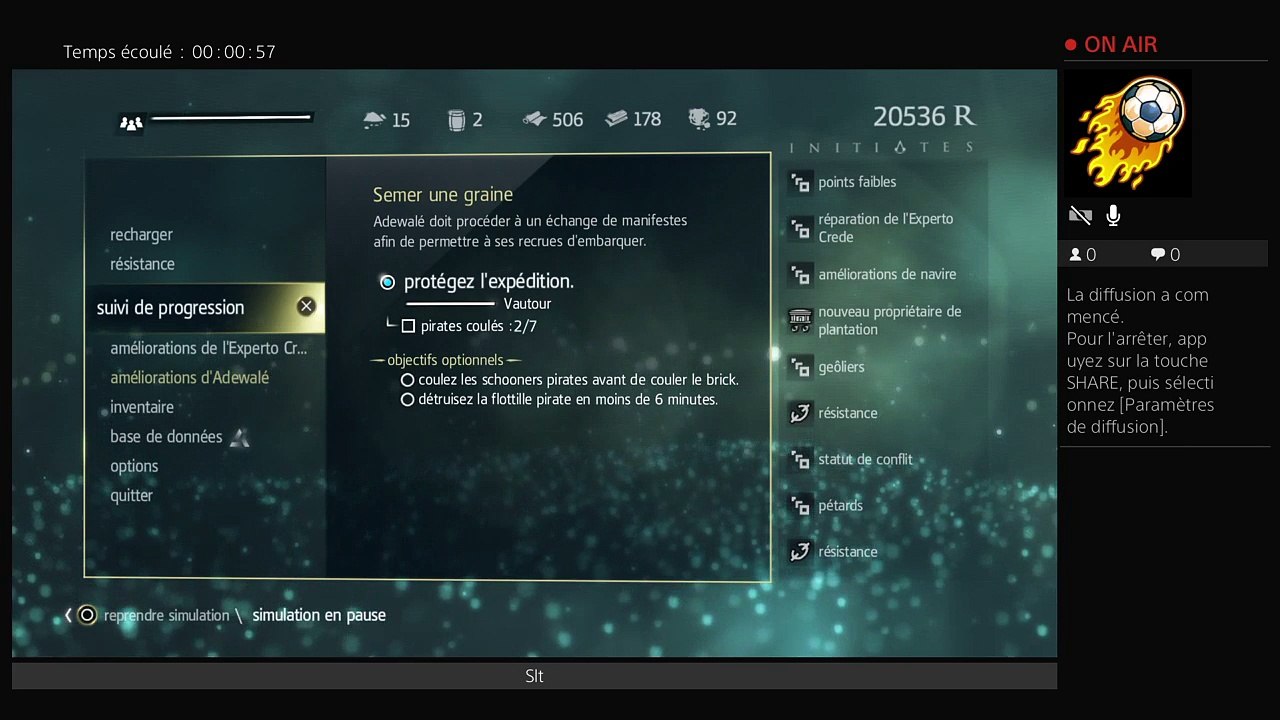Click the red ON AIR indicator

pos(1111,45)
